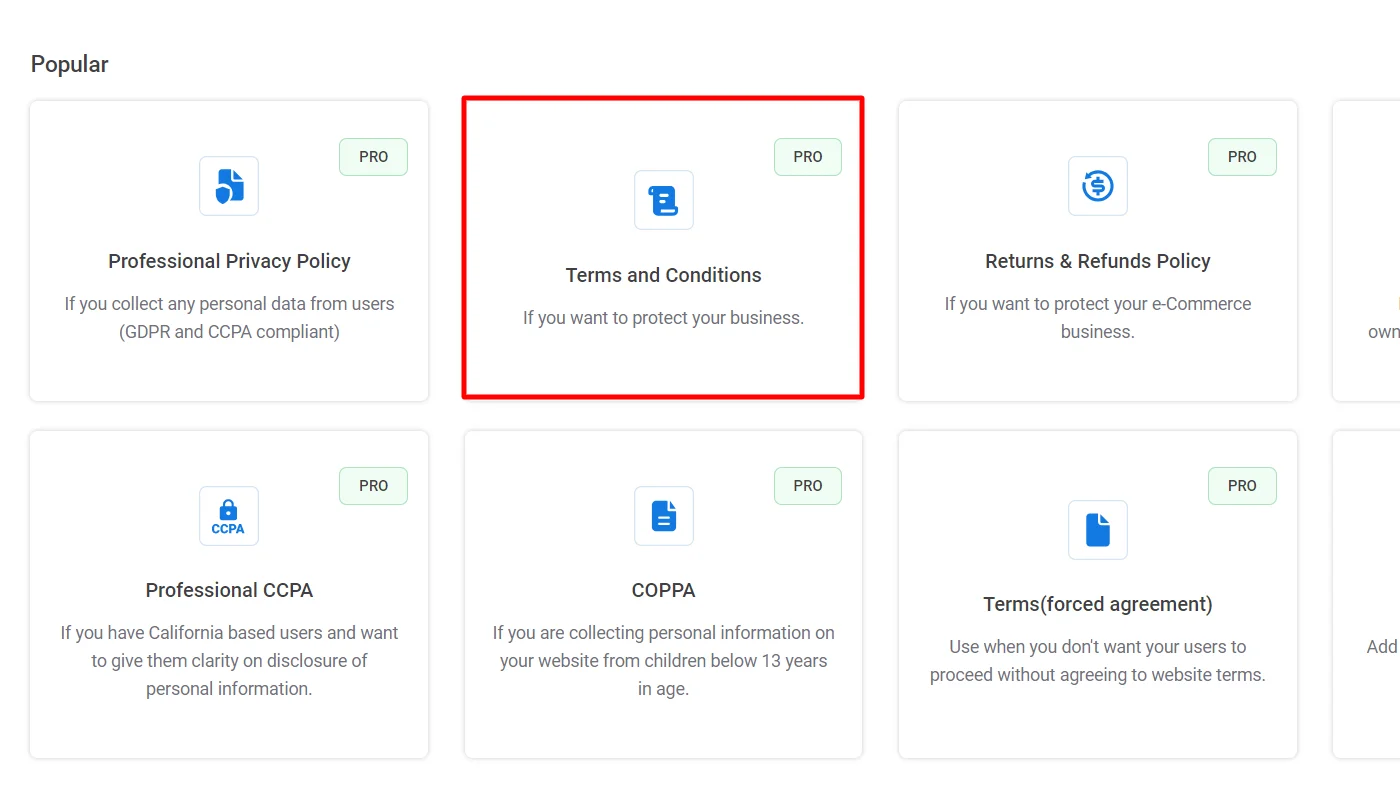1400x800 pixels.
Task: Click the PRO badge on COPPA
Action: coord(807,485)
